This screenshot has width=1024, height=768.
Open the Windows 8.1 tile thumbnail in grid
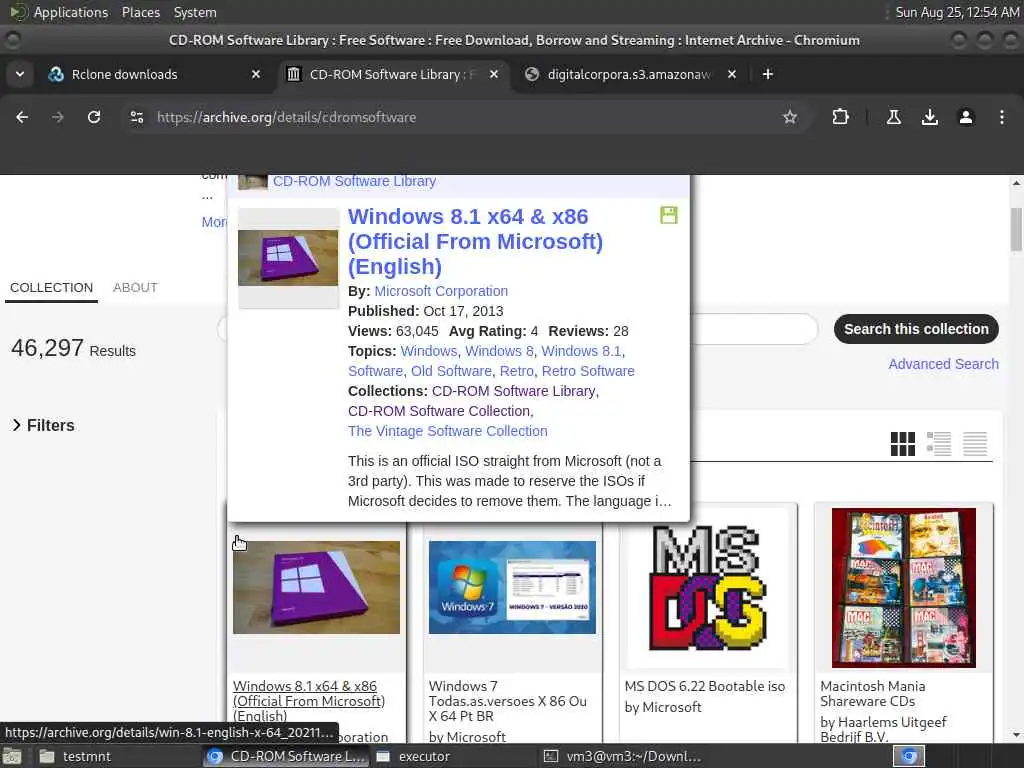[316, 587]
